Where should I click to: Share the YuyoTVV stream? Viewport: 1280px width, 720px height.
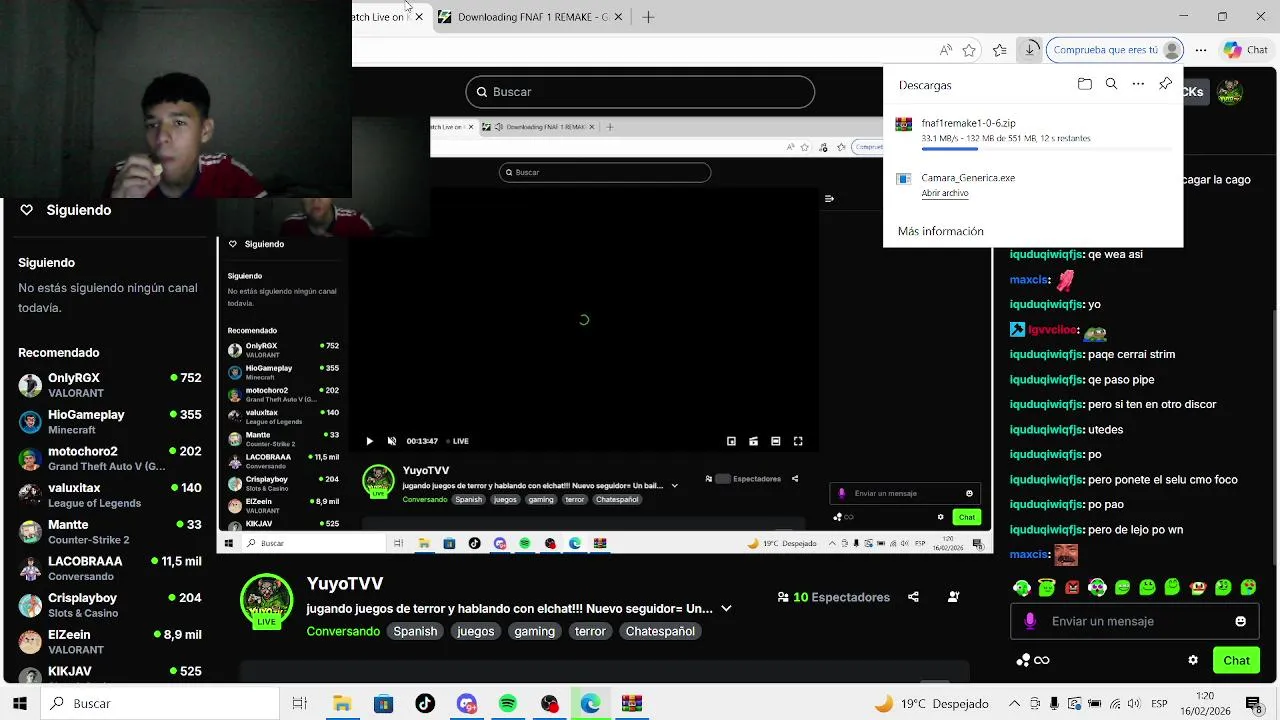tap(913, 597)
